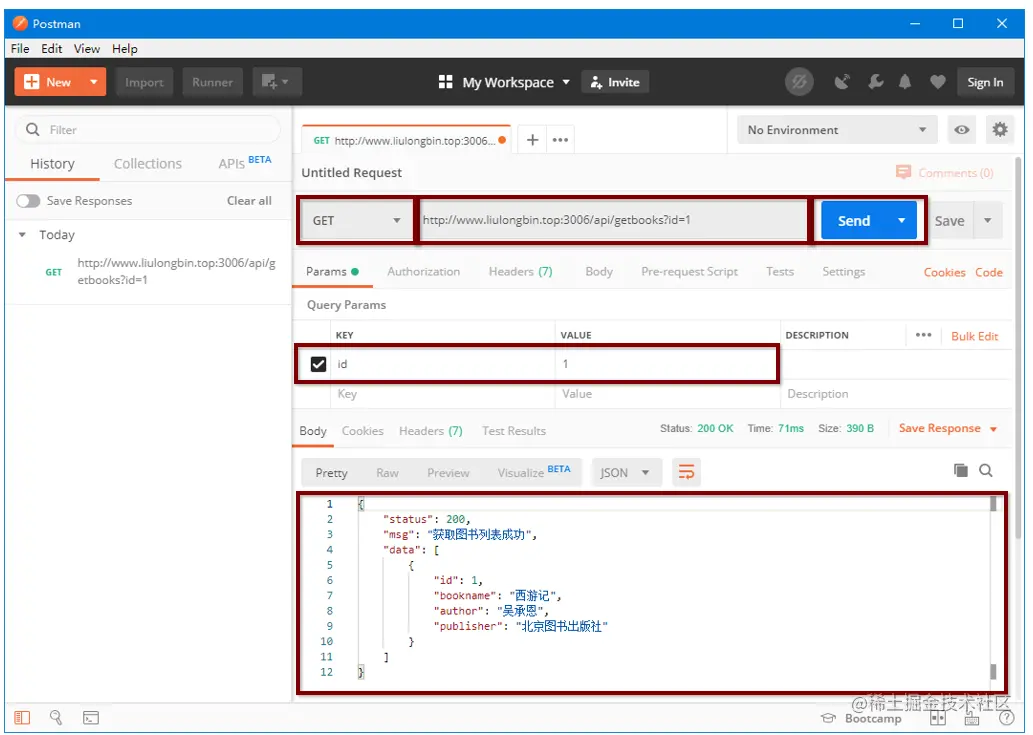Open the My Workspace dropdown
Viewport: 1033px width, 735px height.
[516, 82]
